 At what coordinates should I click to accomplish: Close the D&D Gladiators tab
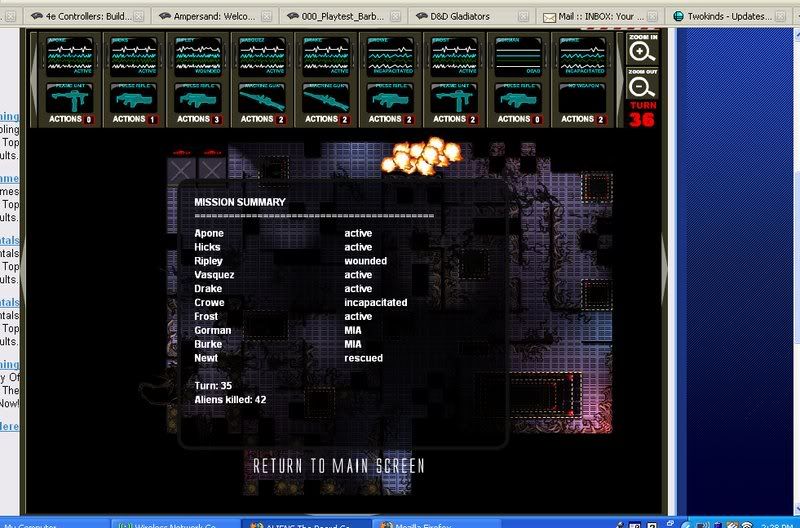(523, 17)
